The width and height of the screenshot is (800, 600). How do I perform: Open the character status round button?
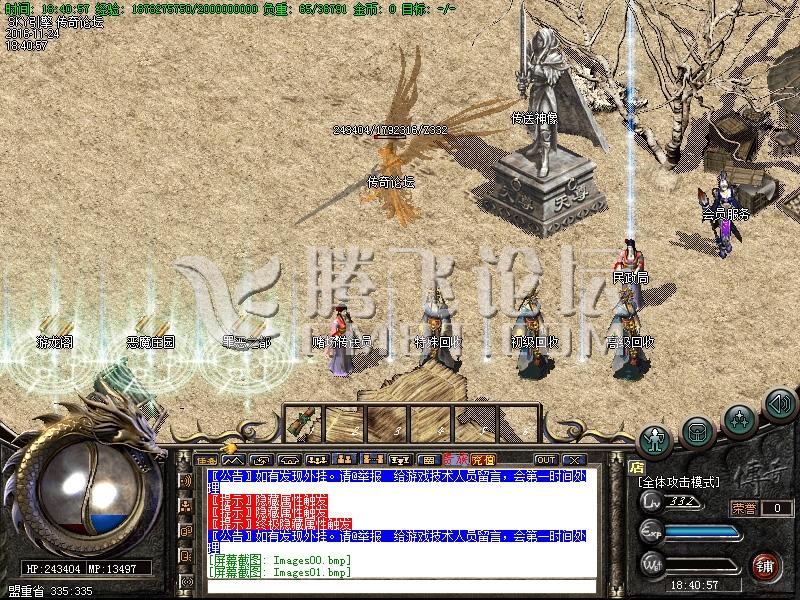(655, 440)
